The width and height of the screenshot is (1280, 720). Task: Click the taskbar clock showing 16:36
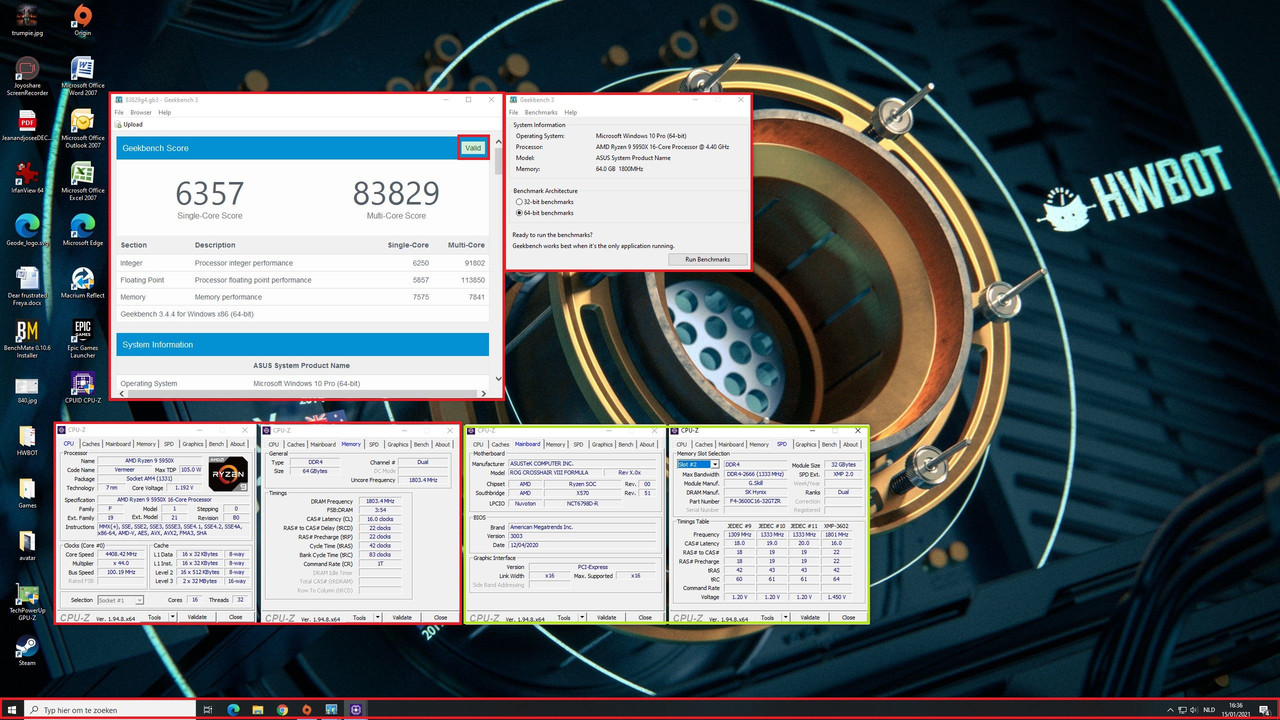point(1236,709)
